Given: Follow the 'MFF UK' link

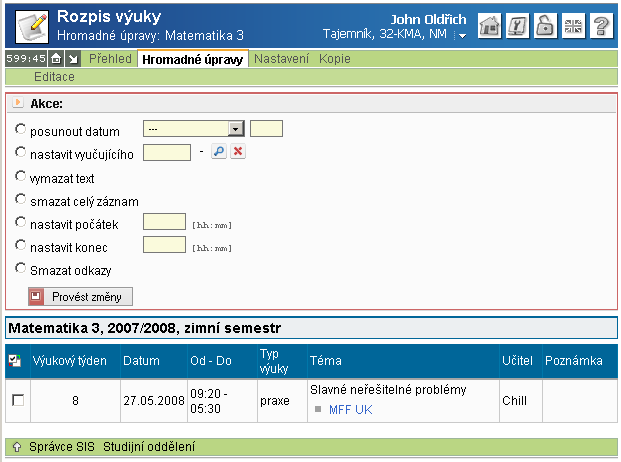Looking at the screenshot, I should (349, 409).
